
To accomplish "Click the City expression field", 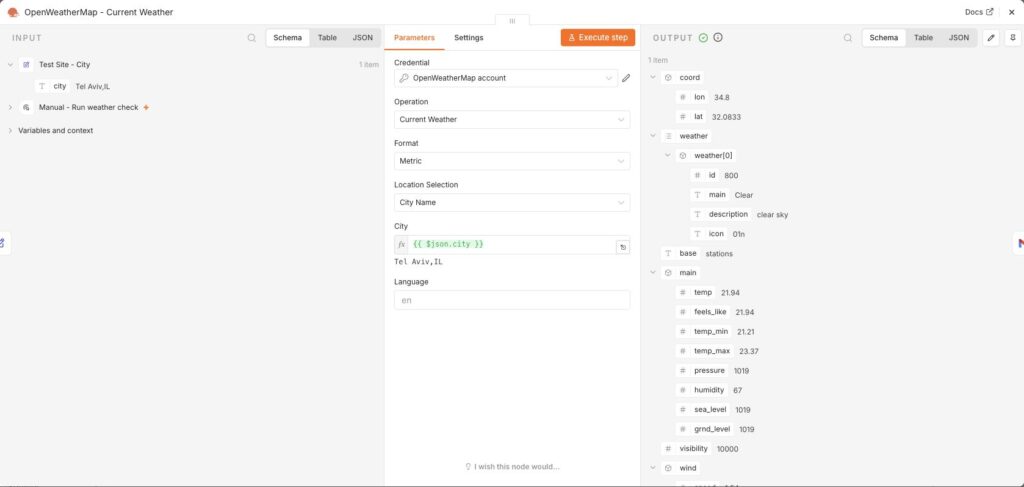I will click(512, 245).
